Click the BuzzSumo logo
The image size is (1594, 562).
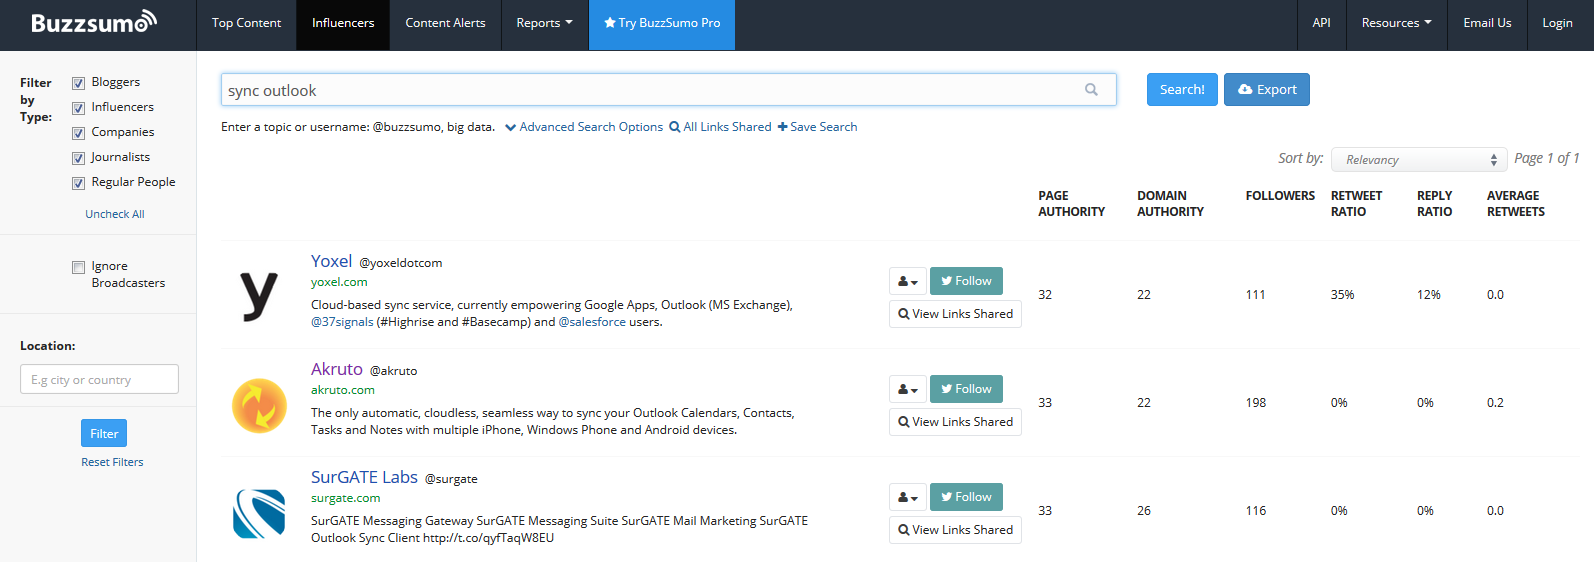94,22
